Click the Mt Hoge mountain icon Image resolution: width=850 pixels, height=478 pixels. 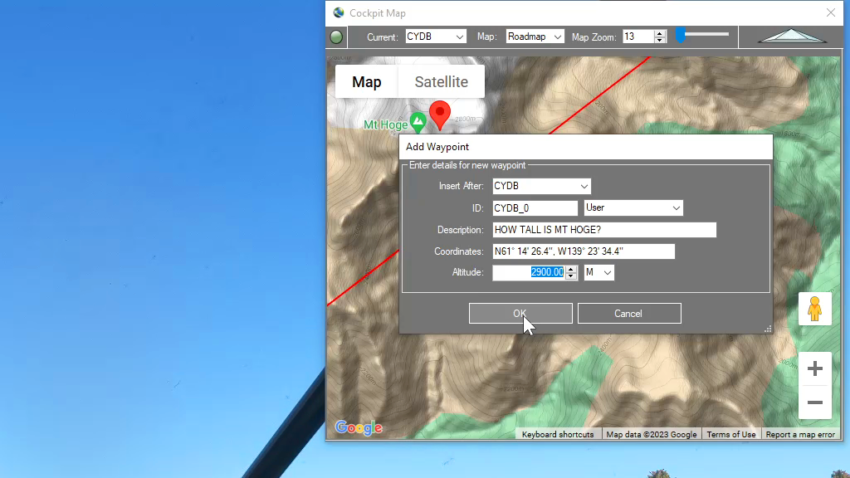[x=418, y=122]
